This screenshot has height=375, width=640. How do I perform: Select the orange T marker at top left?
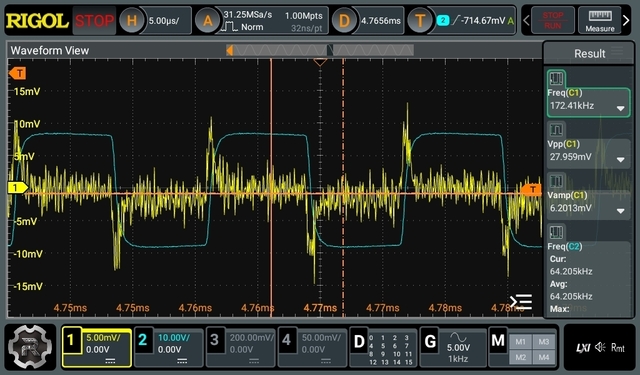(x=18, y=73)
